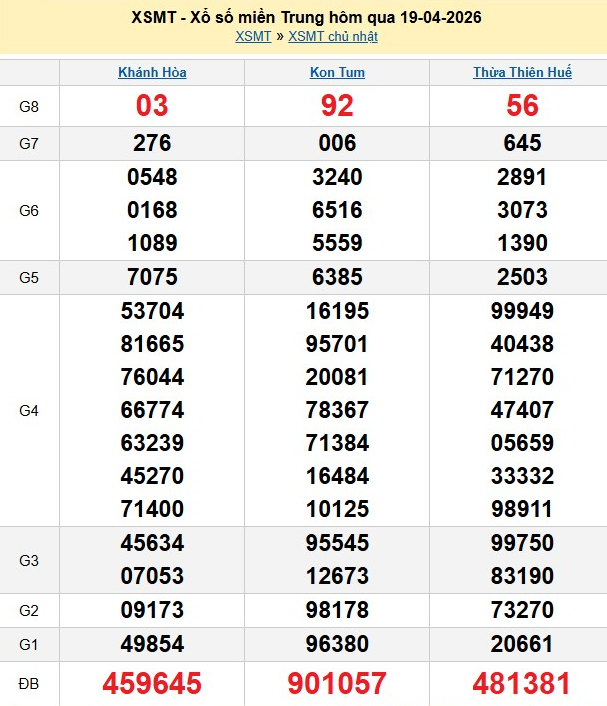The height and width of the screenshot is (706, 607).
Task: Click the G2 number 73270
Action: pos(522,608)
